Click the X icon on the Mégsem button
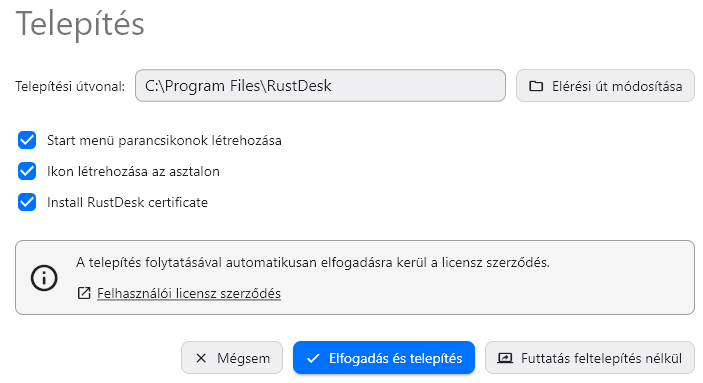 click(x=201, y=358)
